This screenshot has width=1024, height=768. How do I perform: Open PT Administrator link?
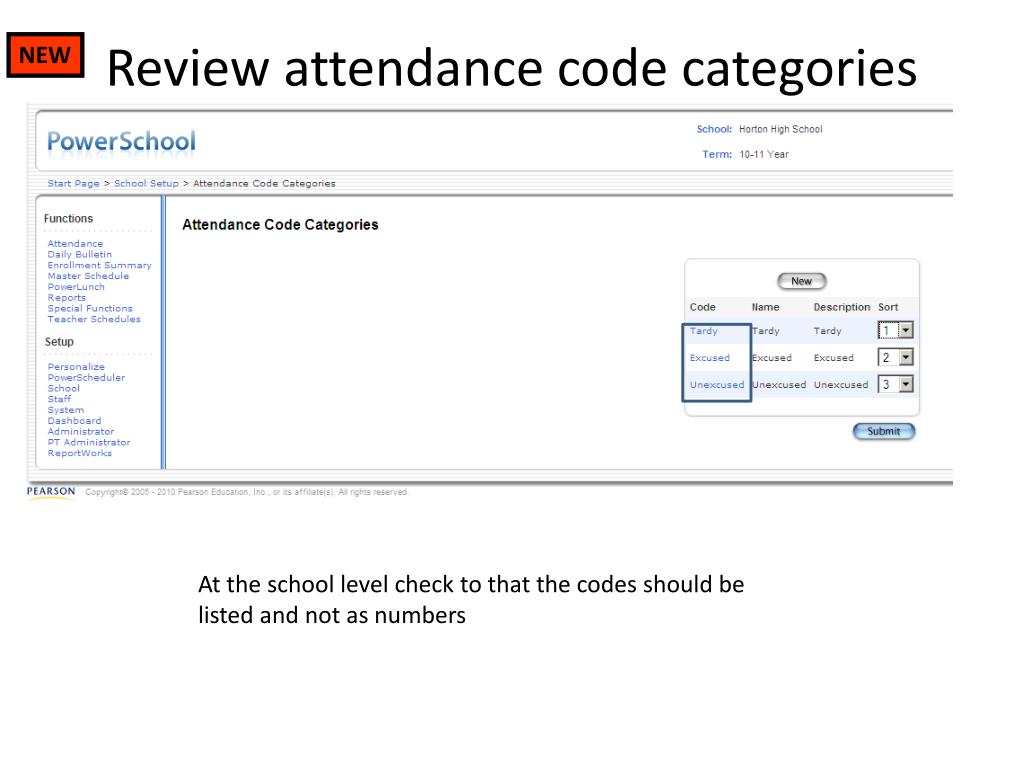(x=89, y=442)
